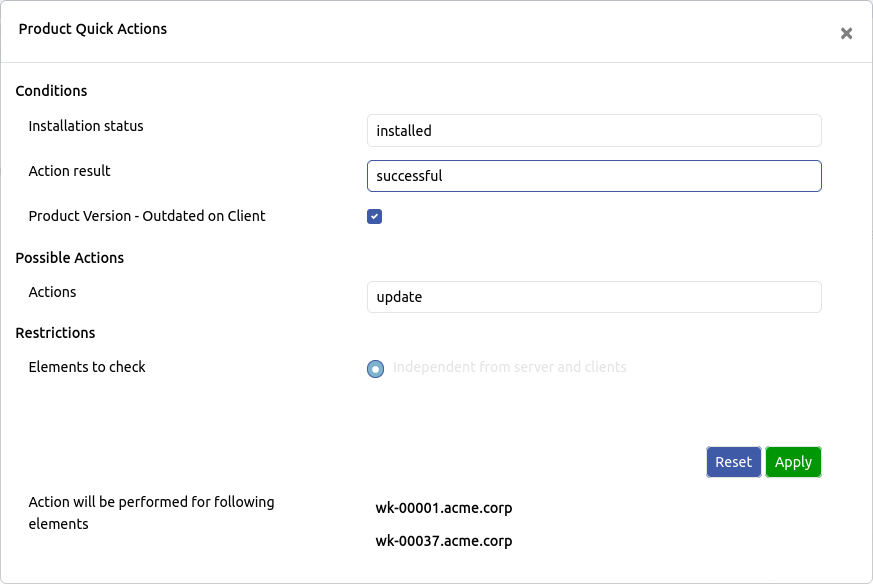Select Independent from server and clients radio
The height and width of the screenshot is (584, 873).
tap(375, 369)
